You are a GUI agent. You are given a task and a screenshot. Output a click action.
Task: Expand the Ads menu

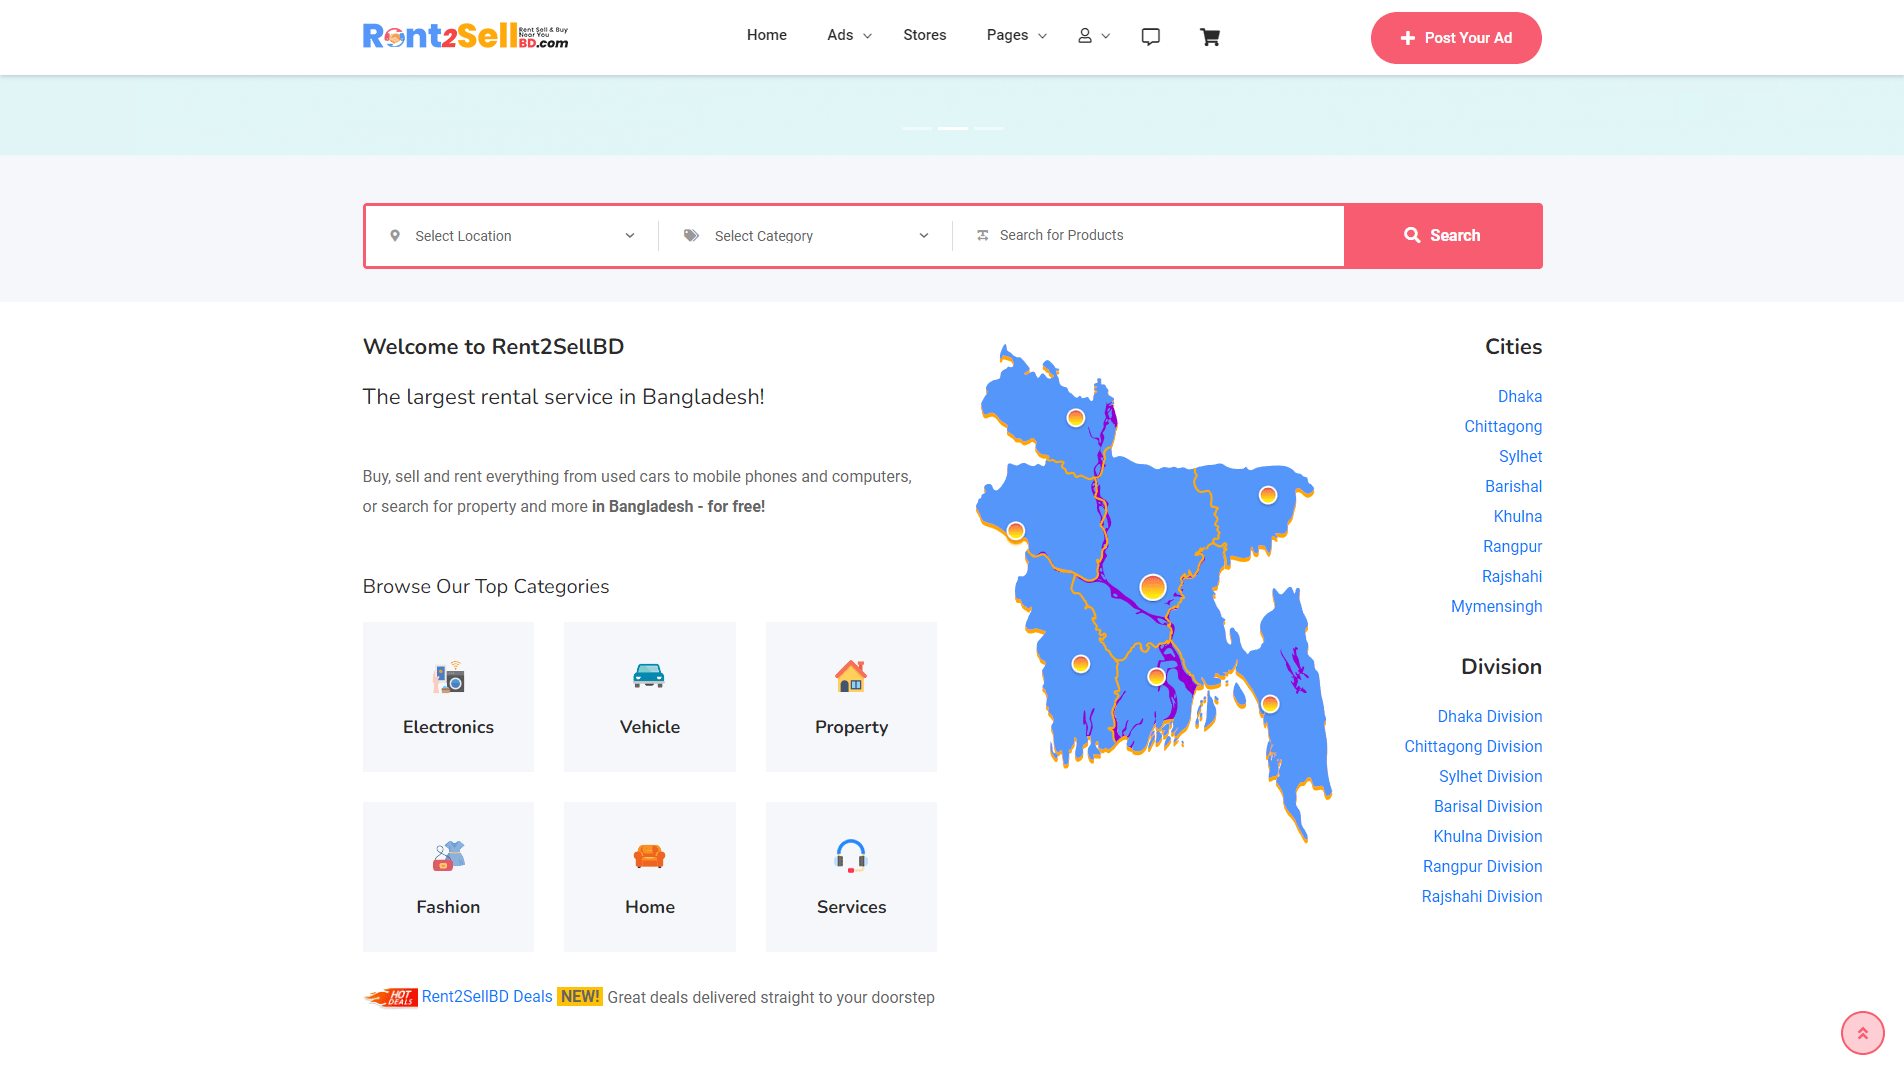coord(849,35)
